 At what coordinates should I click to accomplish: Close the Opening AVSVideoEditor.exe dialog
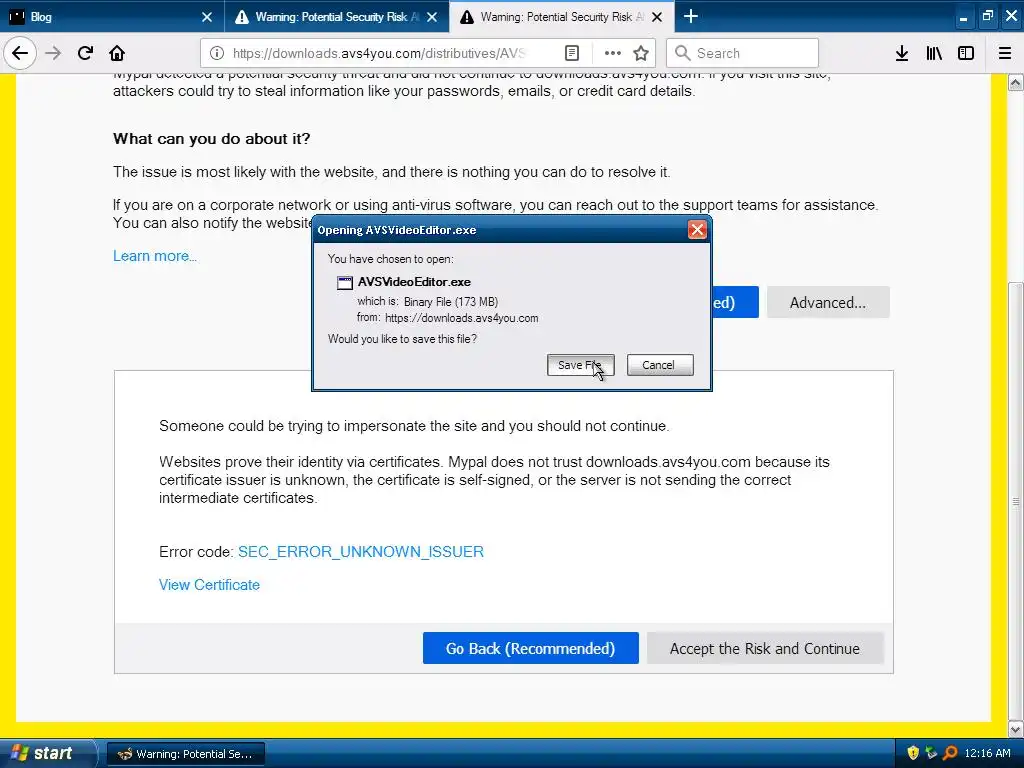pyautogui.click(x=697, y=230)
